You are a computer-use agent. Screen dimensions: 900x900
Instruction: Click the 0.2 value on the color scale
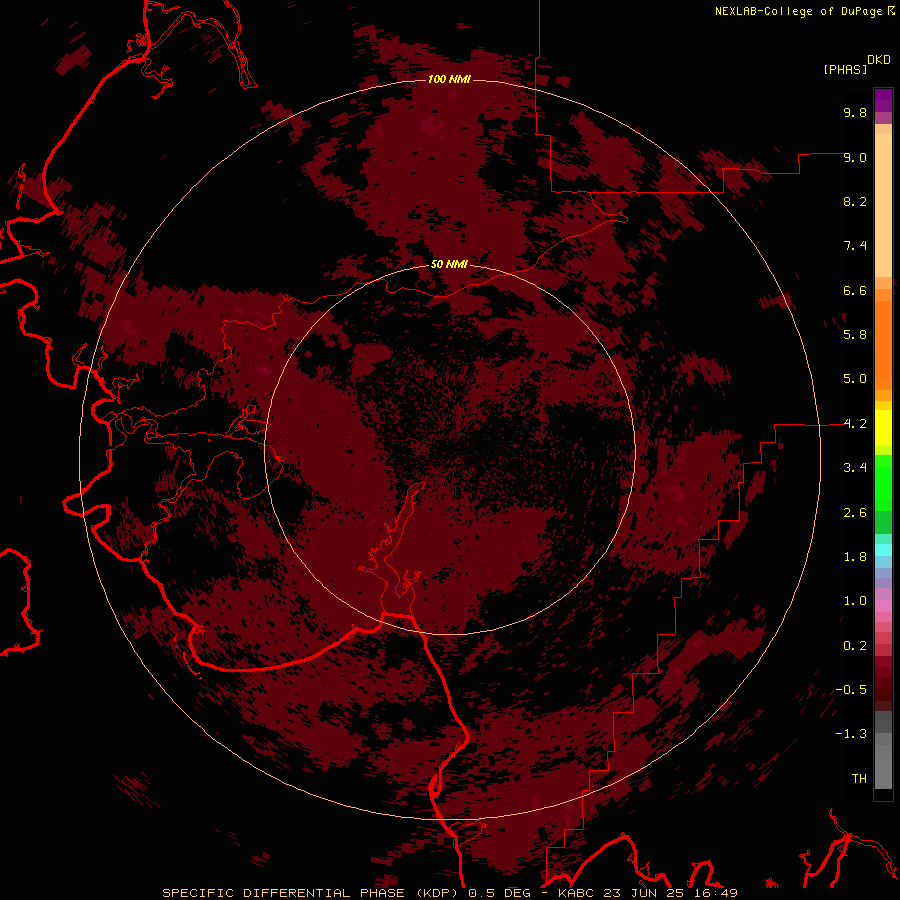pos(855,646)
